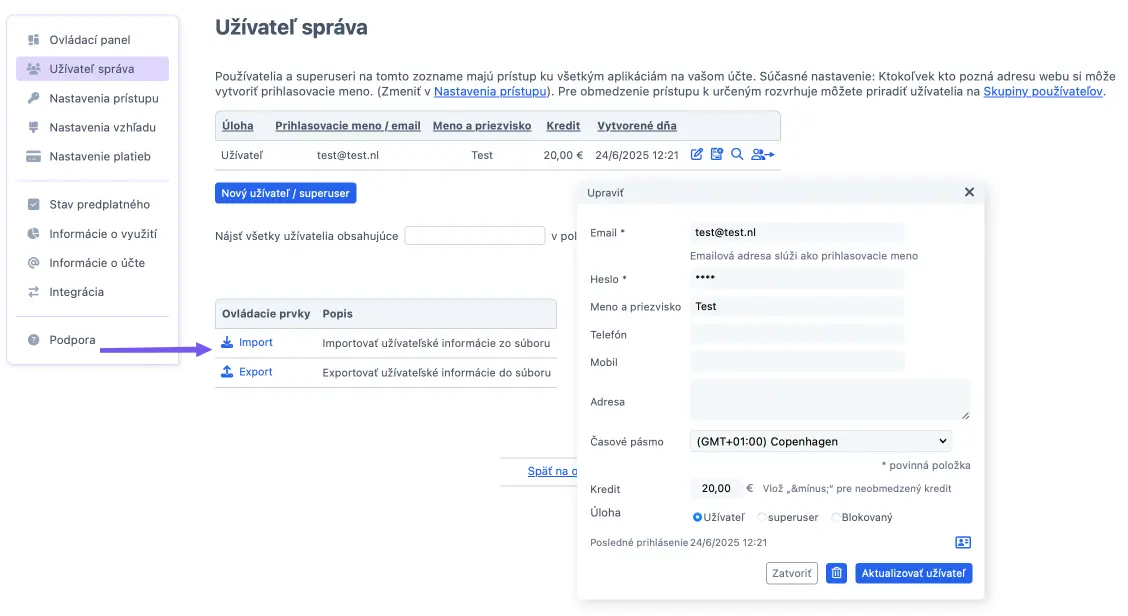The height and width of the screenshot is (616, 1128).
Task: Click the Import download icon
Action: click(x=227, y=343)
